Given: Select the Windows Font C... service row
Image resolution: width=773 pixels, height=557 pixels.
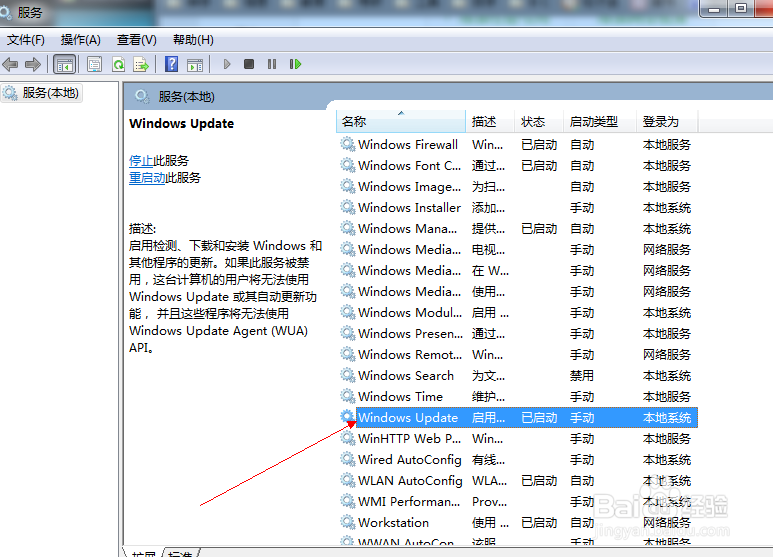Looking at the screenshot, I should click(x=517, y=166).
